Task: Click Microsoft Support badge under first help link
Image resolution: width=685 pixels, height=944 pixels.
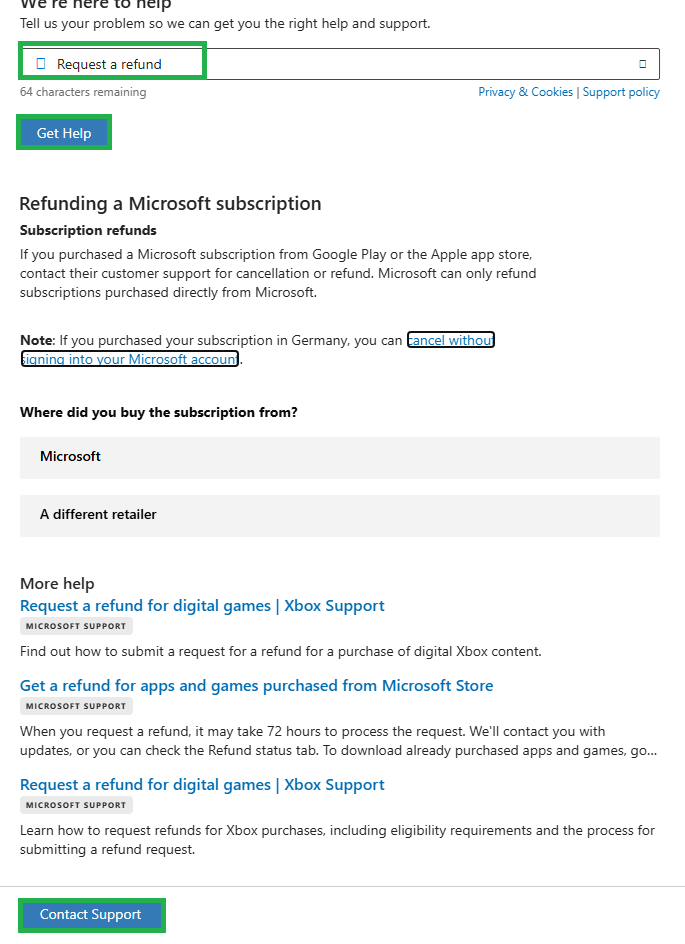Action: click(x=76, y=626)
